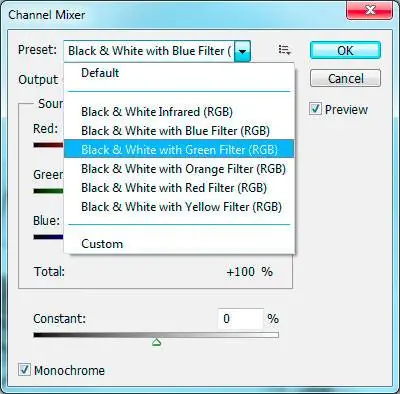Click the Total +100 value

241,272
